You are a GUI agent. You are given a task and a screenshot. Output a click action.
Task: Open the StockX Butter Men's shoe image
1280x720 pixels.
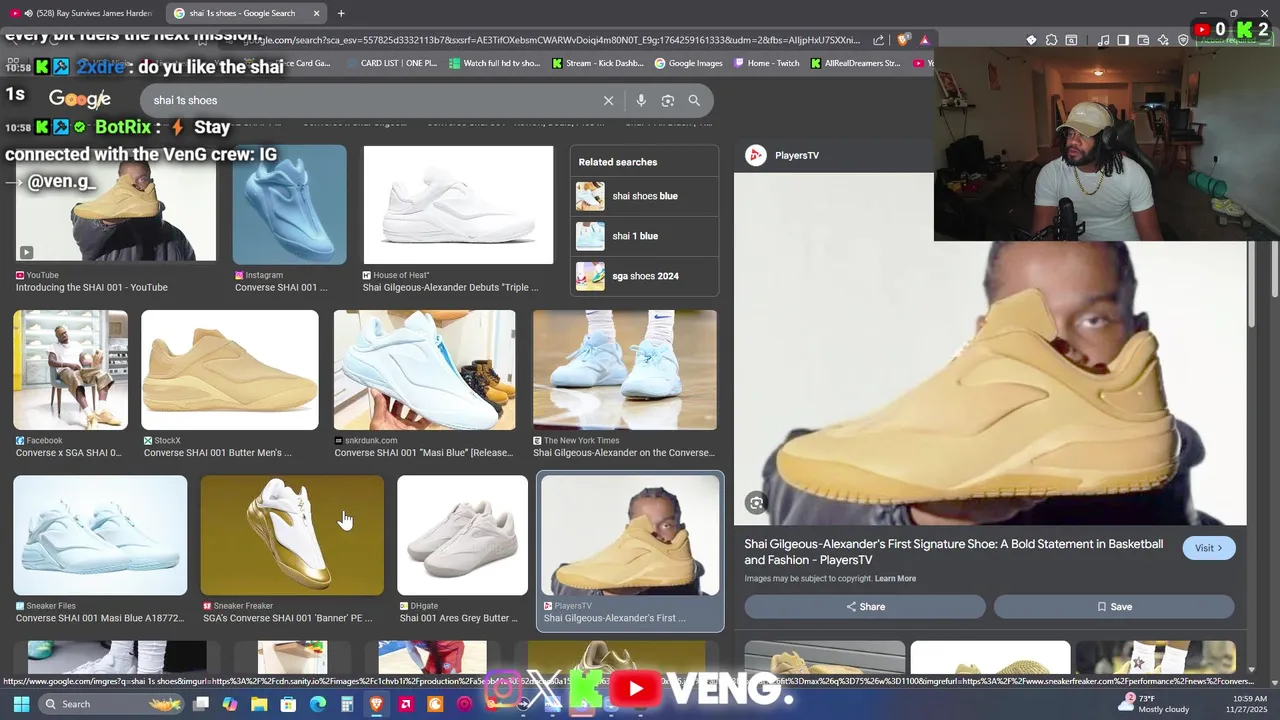click(230, 370)
